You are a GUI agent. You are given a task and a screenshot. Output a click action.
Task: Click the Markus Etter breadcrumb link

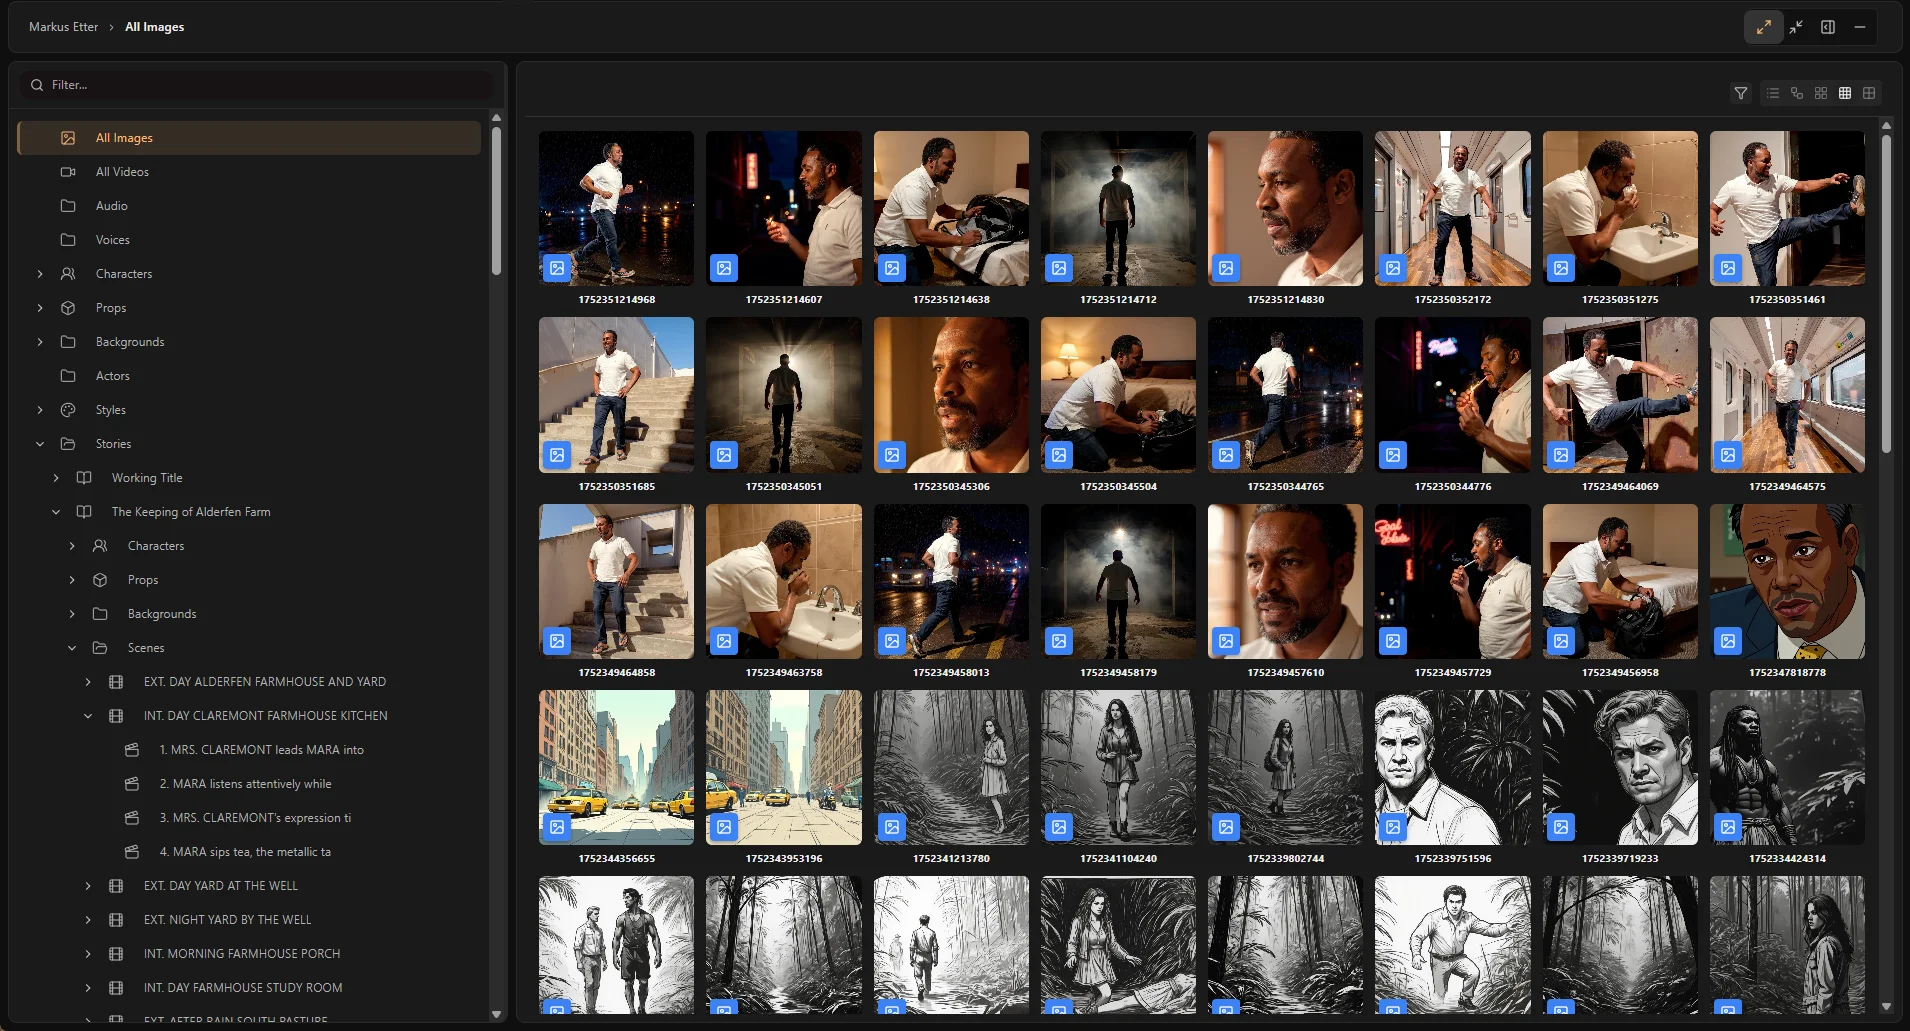63,27
